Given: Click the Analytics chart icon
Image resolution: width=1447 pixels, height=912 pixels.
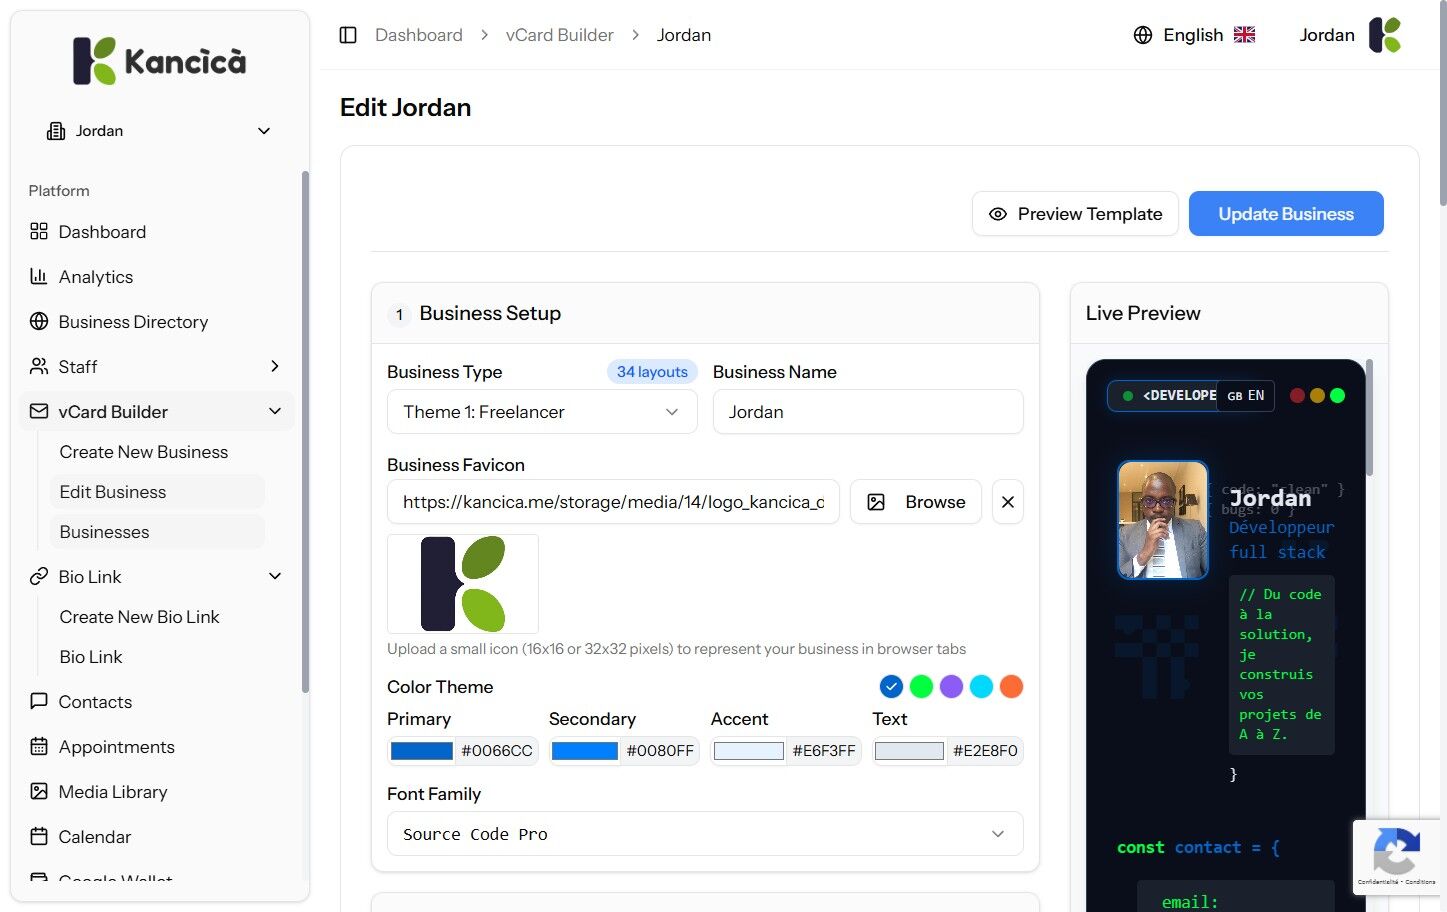Looking at the screenshot, I should [x=39, y=277].
